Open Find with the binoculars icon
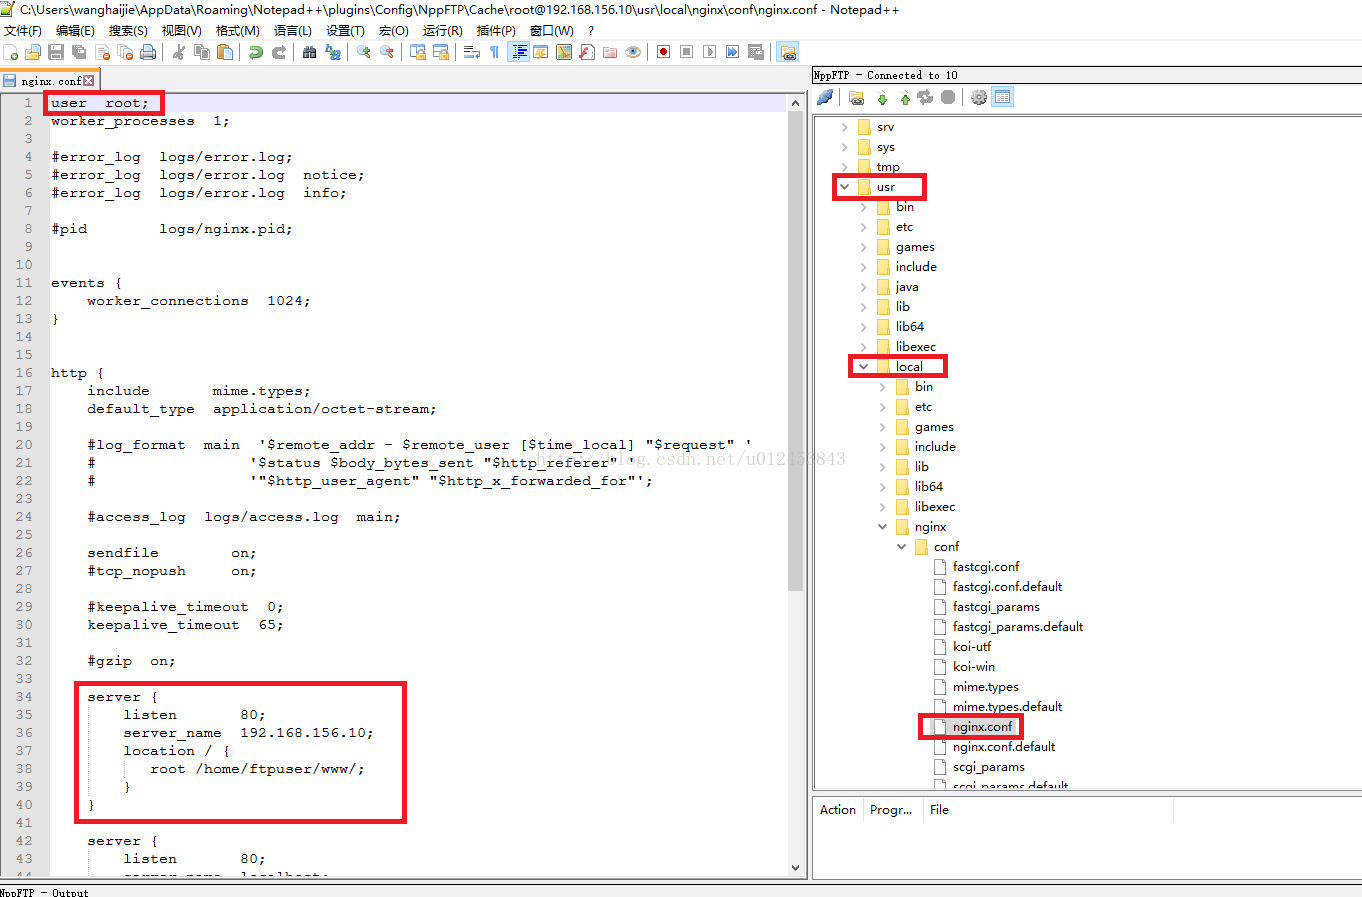Image resolution: width=1362 pixels, height=897 pixels. (309, 52)
